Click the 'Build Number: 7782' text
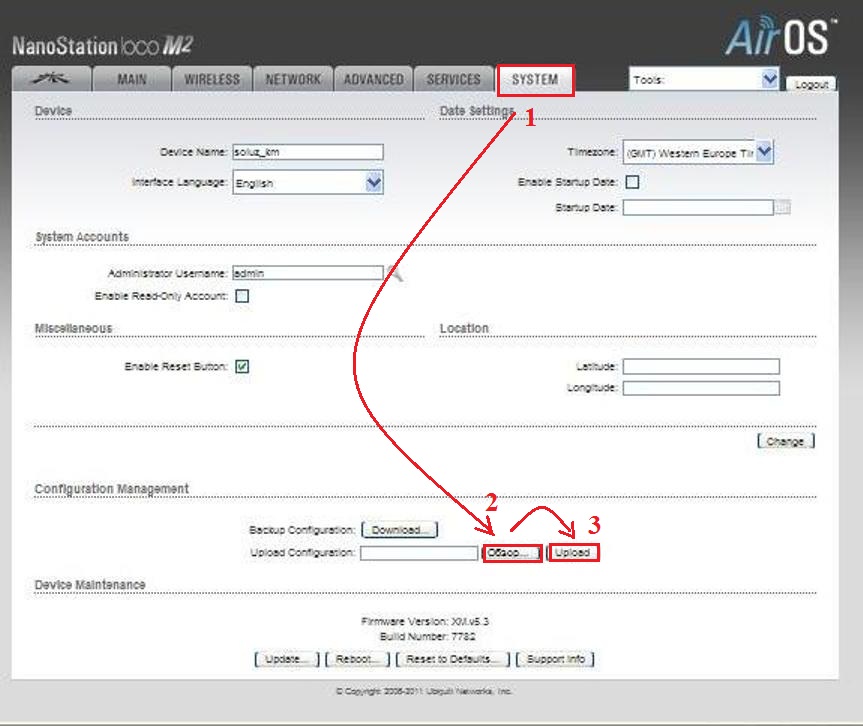863x726 pixels. coord(428,637)
